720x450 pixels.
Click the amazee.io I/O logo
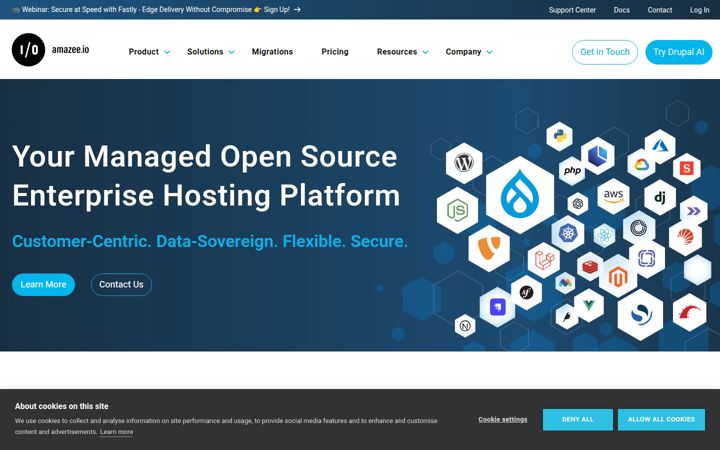click(28, 50)
